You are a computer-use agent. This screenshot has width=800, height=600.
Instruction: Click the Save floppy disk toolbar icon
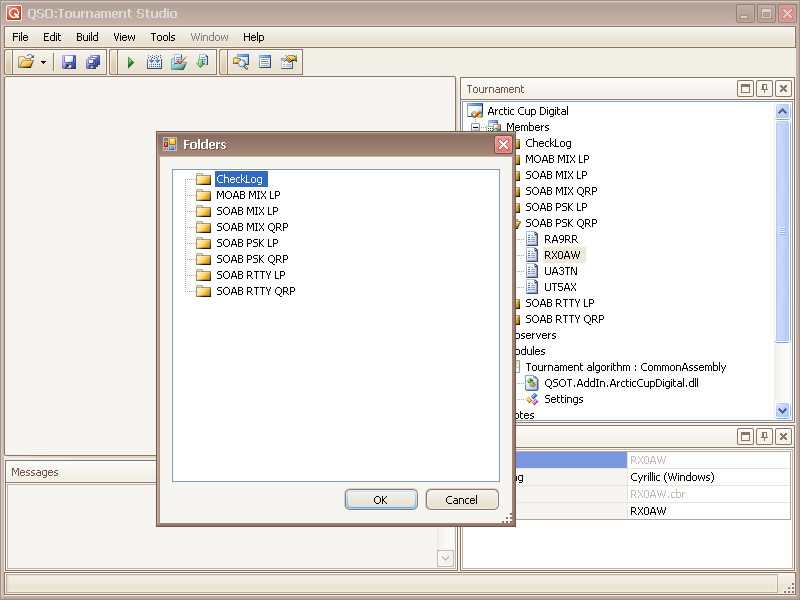pyautogui.click(x=69, y=62)
